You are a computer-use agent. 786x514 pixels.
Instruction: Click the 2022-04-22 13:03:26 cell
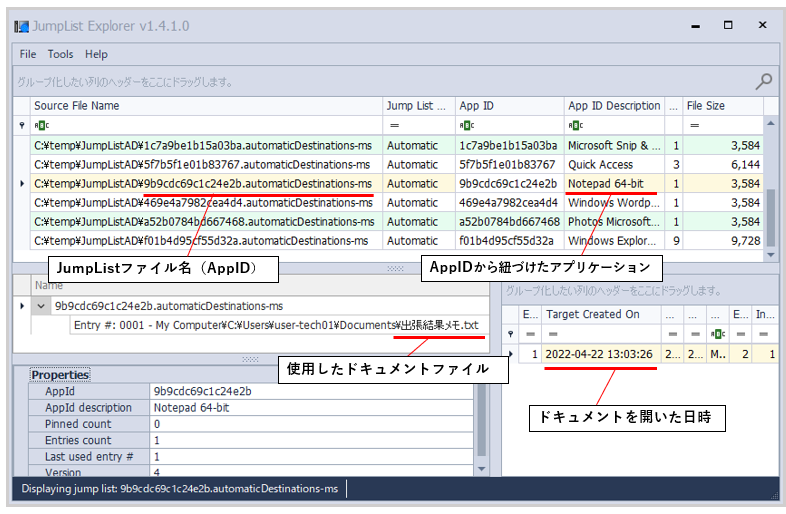pos(601,354)
